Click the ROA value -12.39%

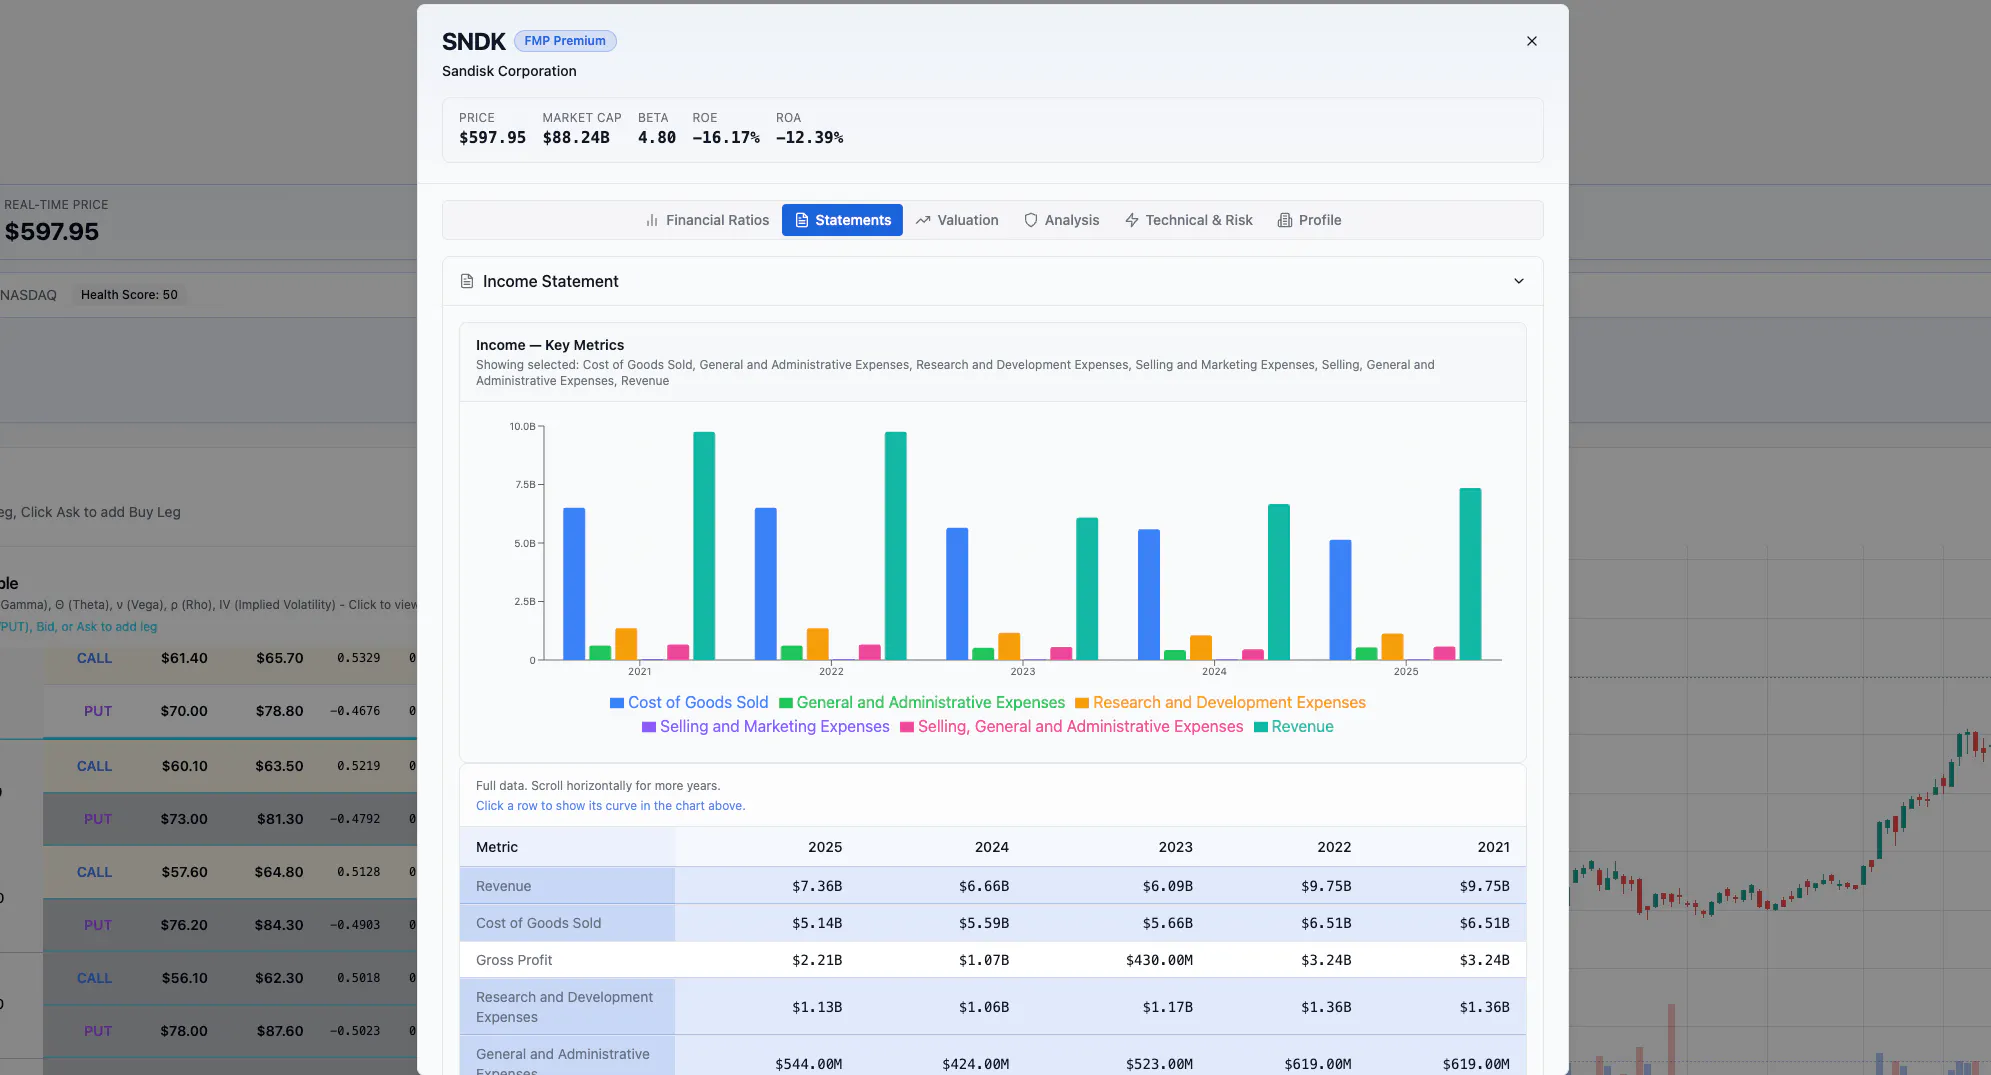[x=810, y=138]
